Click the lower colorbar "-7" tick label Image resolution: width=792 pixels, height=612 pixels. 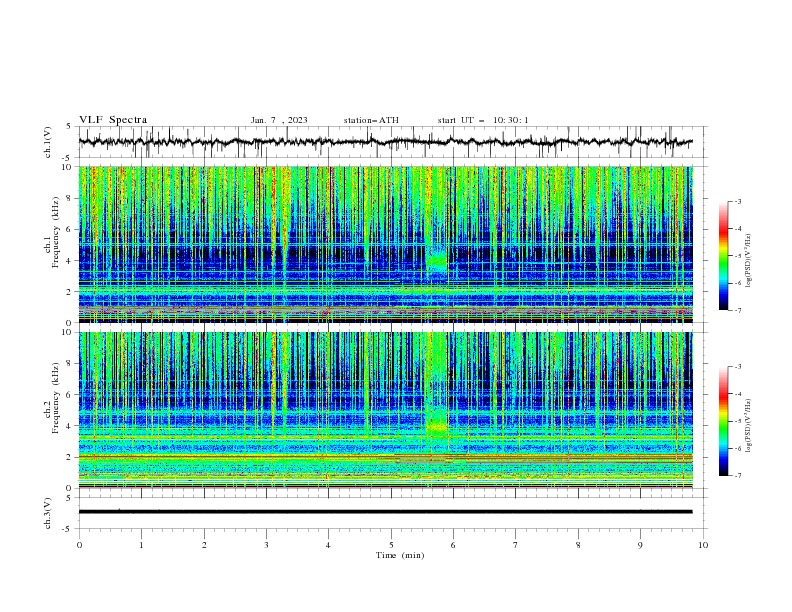[x=738, y=476]
